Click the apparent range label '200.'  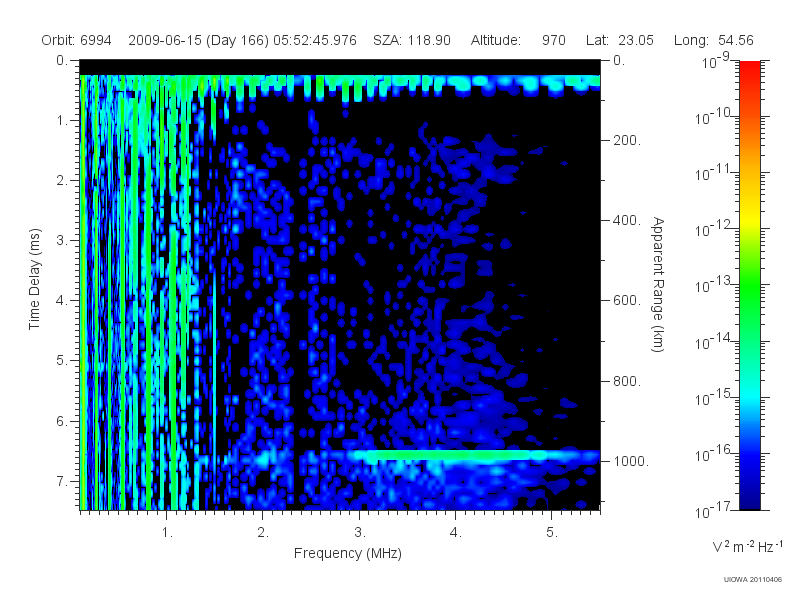627,140
